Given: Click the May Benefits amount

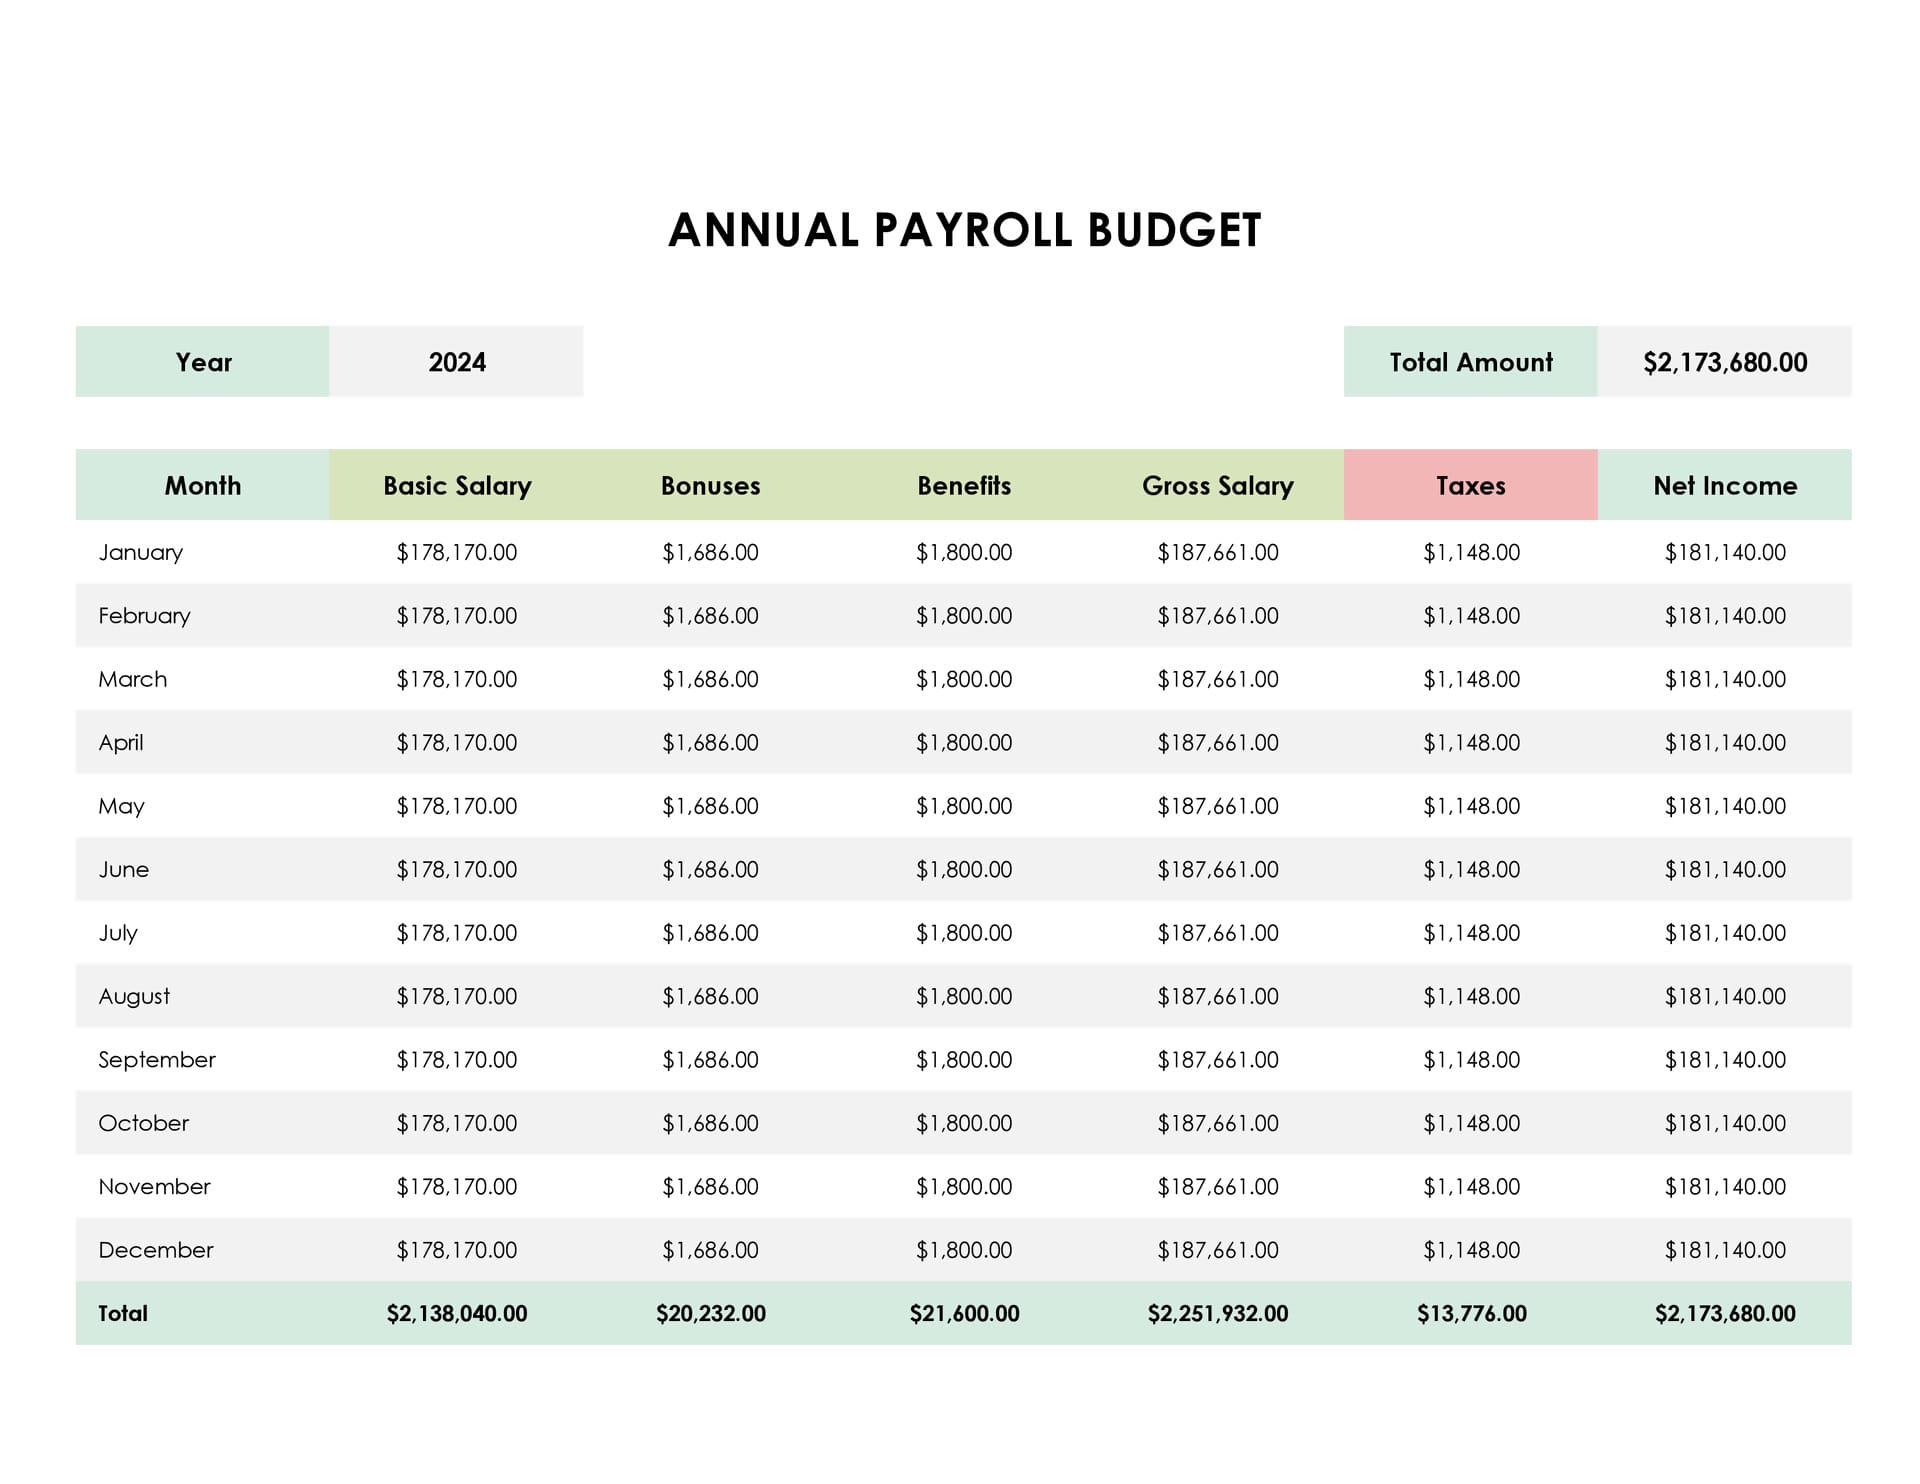Looking at the screenshot, I should tap(964, 806).
